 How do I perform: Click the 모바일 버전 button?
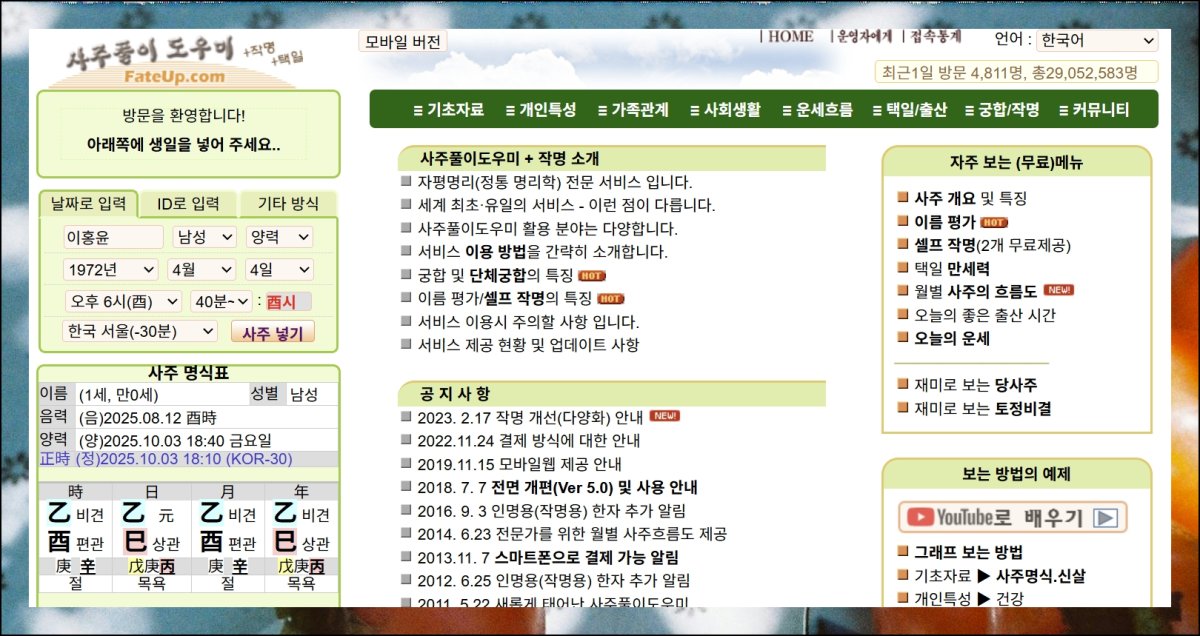(402, 41)
